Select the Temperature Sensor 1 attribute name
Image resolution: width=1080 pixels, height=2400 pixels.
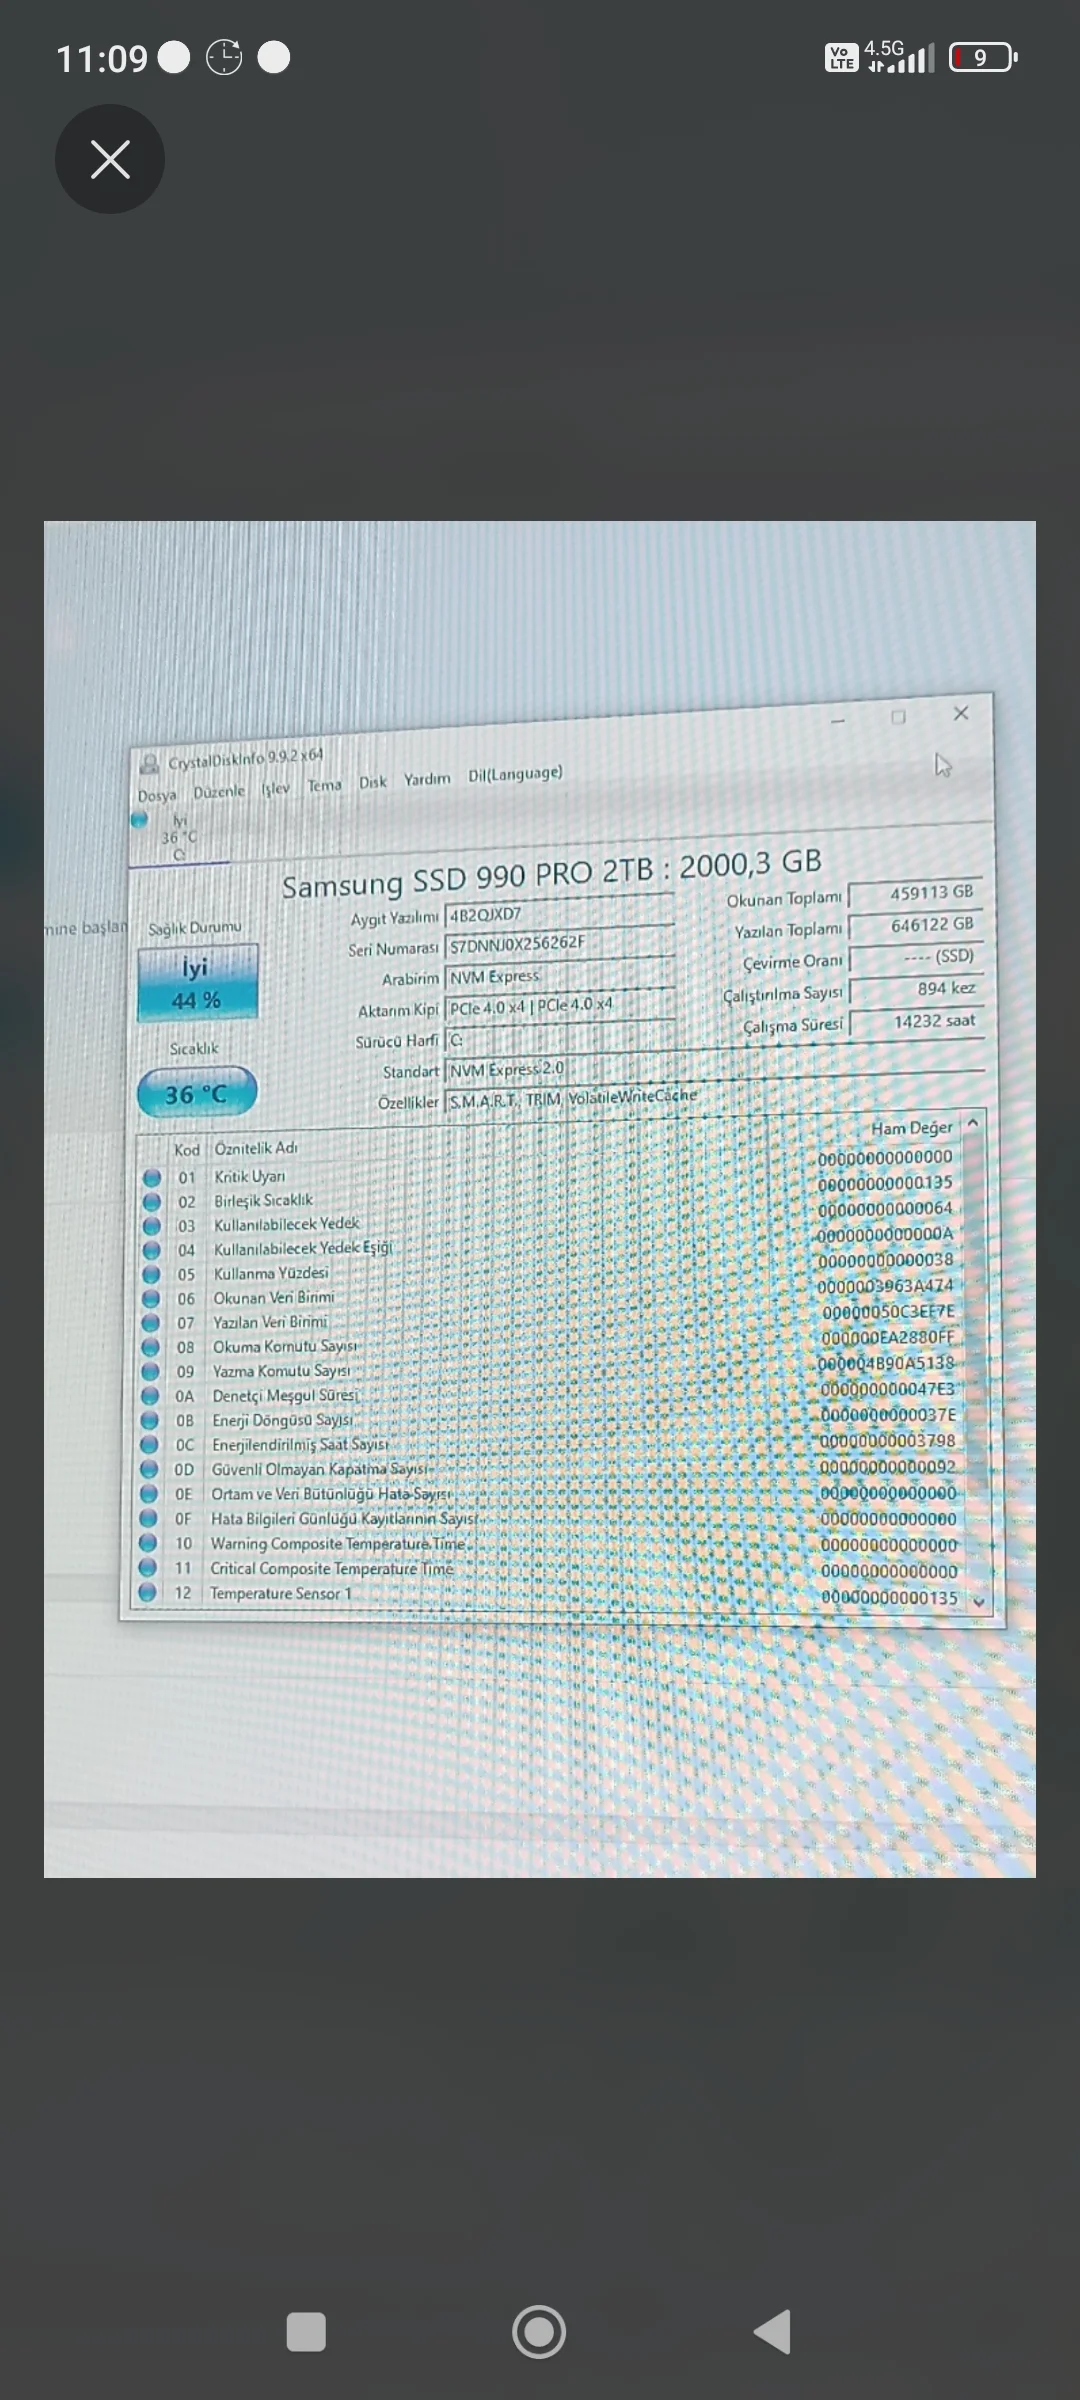tap(281, 1593)
